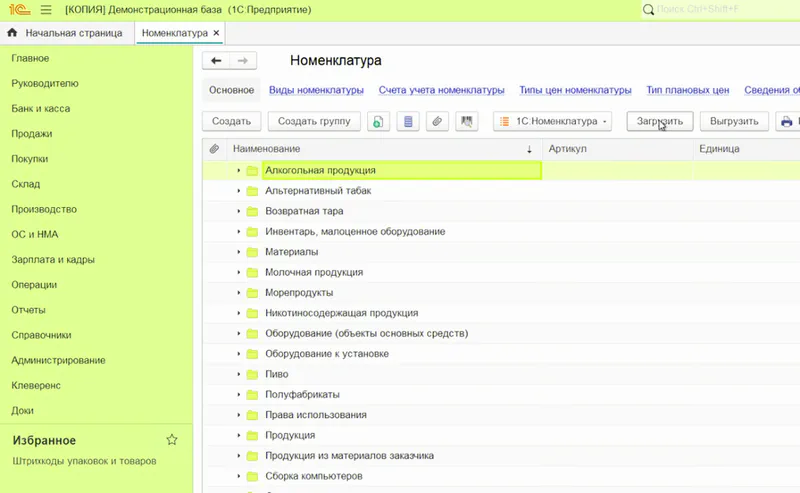Click the Загрузить button
This screenshot has width=800, height=493.
pos(660,122)
